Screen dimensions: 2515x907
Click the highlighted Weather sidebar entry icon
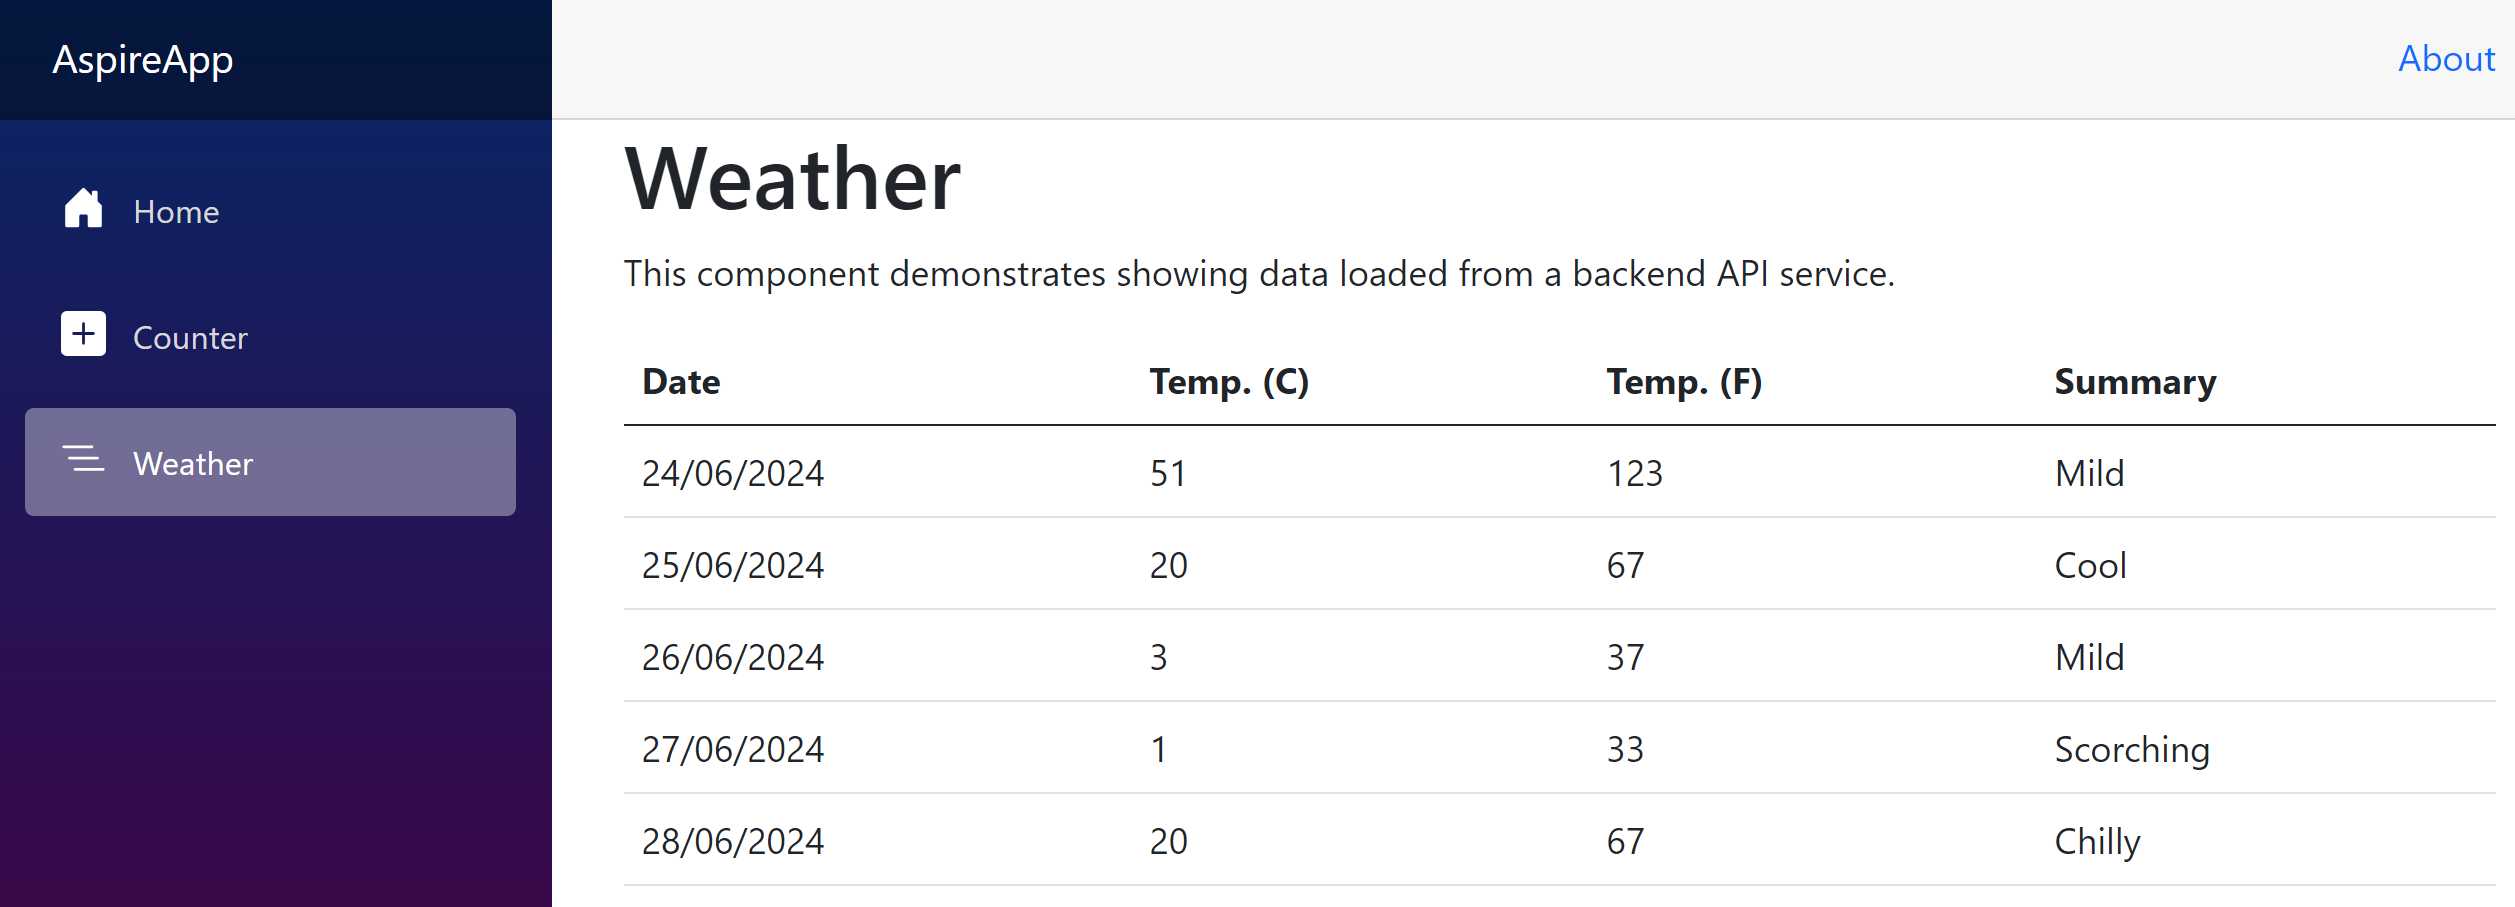pyautogui.click(x=83, y=461)
